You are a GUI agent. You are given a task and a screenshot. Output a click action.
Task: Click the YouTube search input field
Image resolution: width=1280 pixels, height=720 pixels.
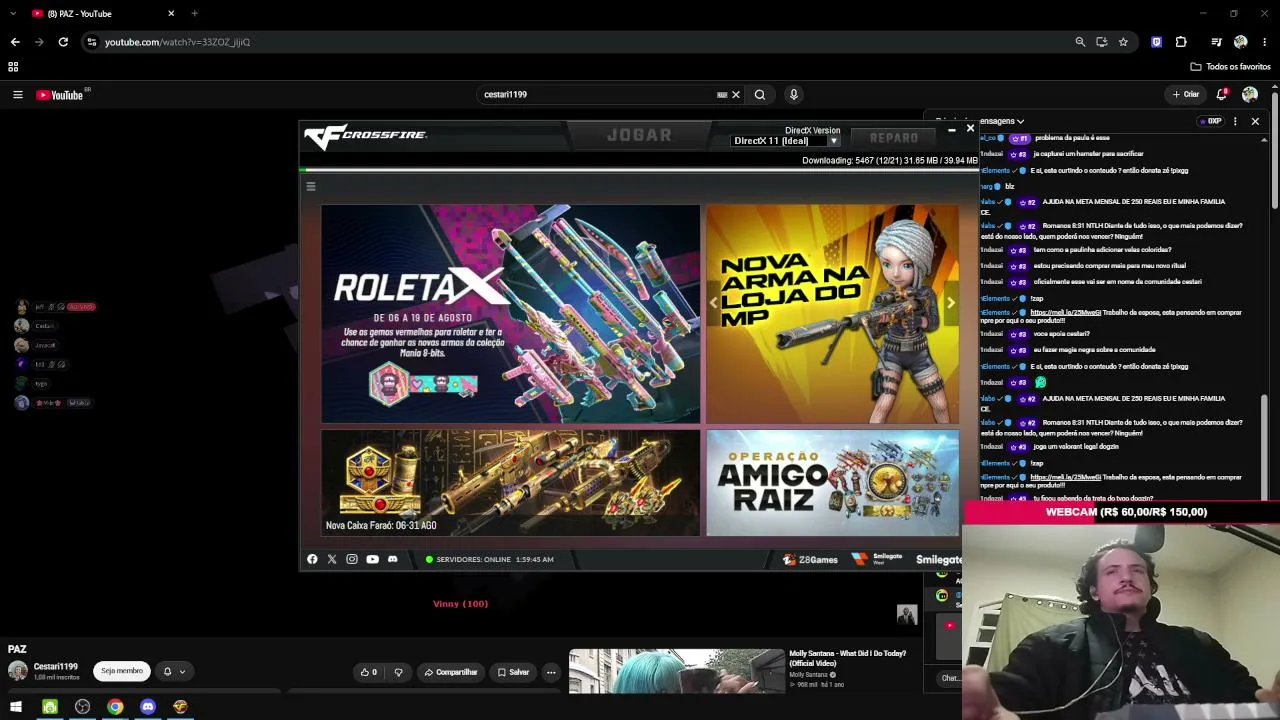pyautogui.click(x=598, y=95)
